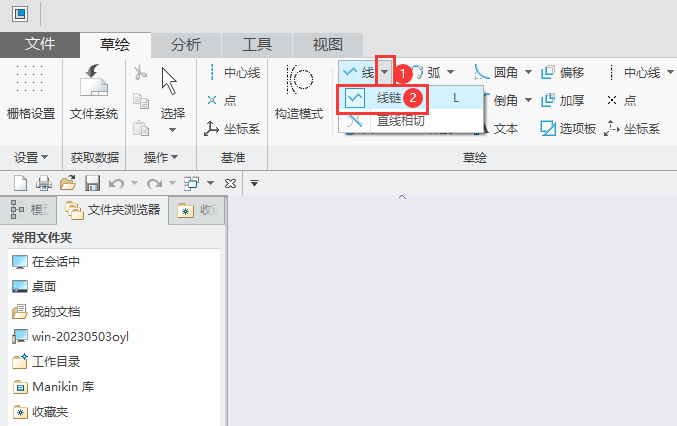Viewport: 677px width, 426px height.
Task: Switch to the favorites tab
Action: (196, 211)
